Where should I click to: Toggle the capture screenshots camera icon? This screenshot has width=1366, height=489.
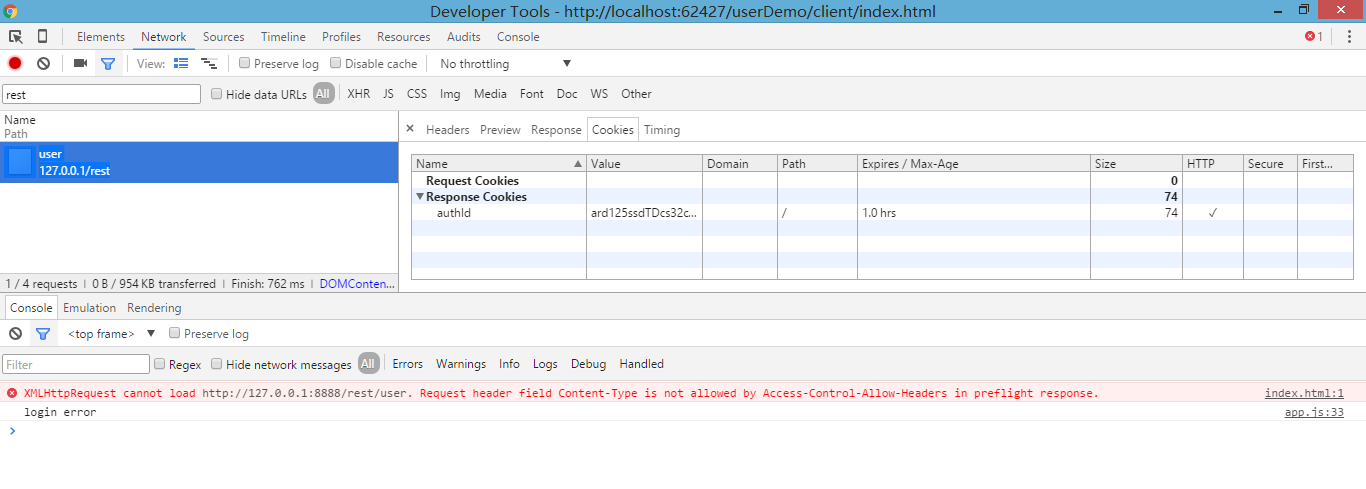point(80,63)
